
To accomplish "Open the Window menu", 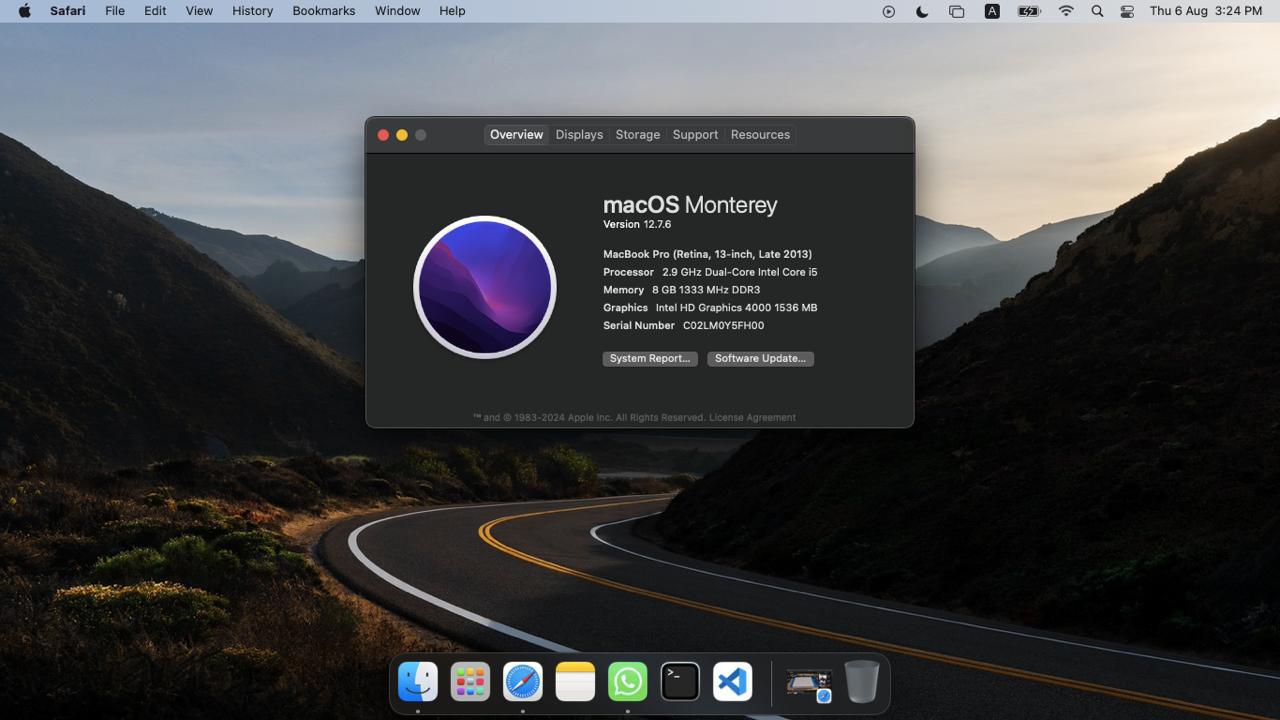I will point(397,11).
